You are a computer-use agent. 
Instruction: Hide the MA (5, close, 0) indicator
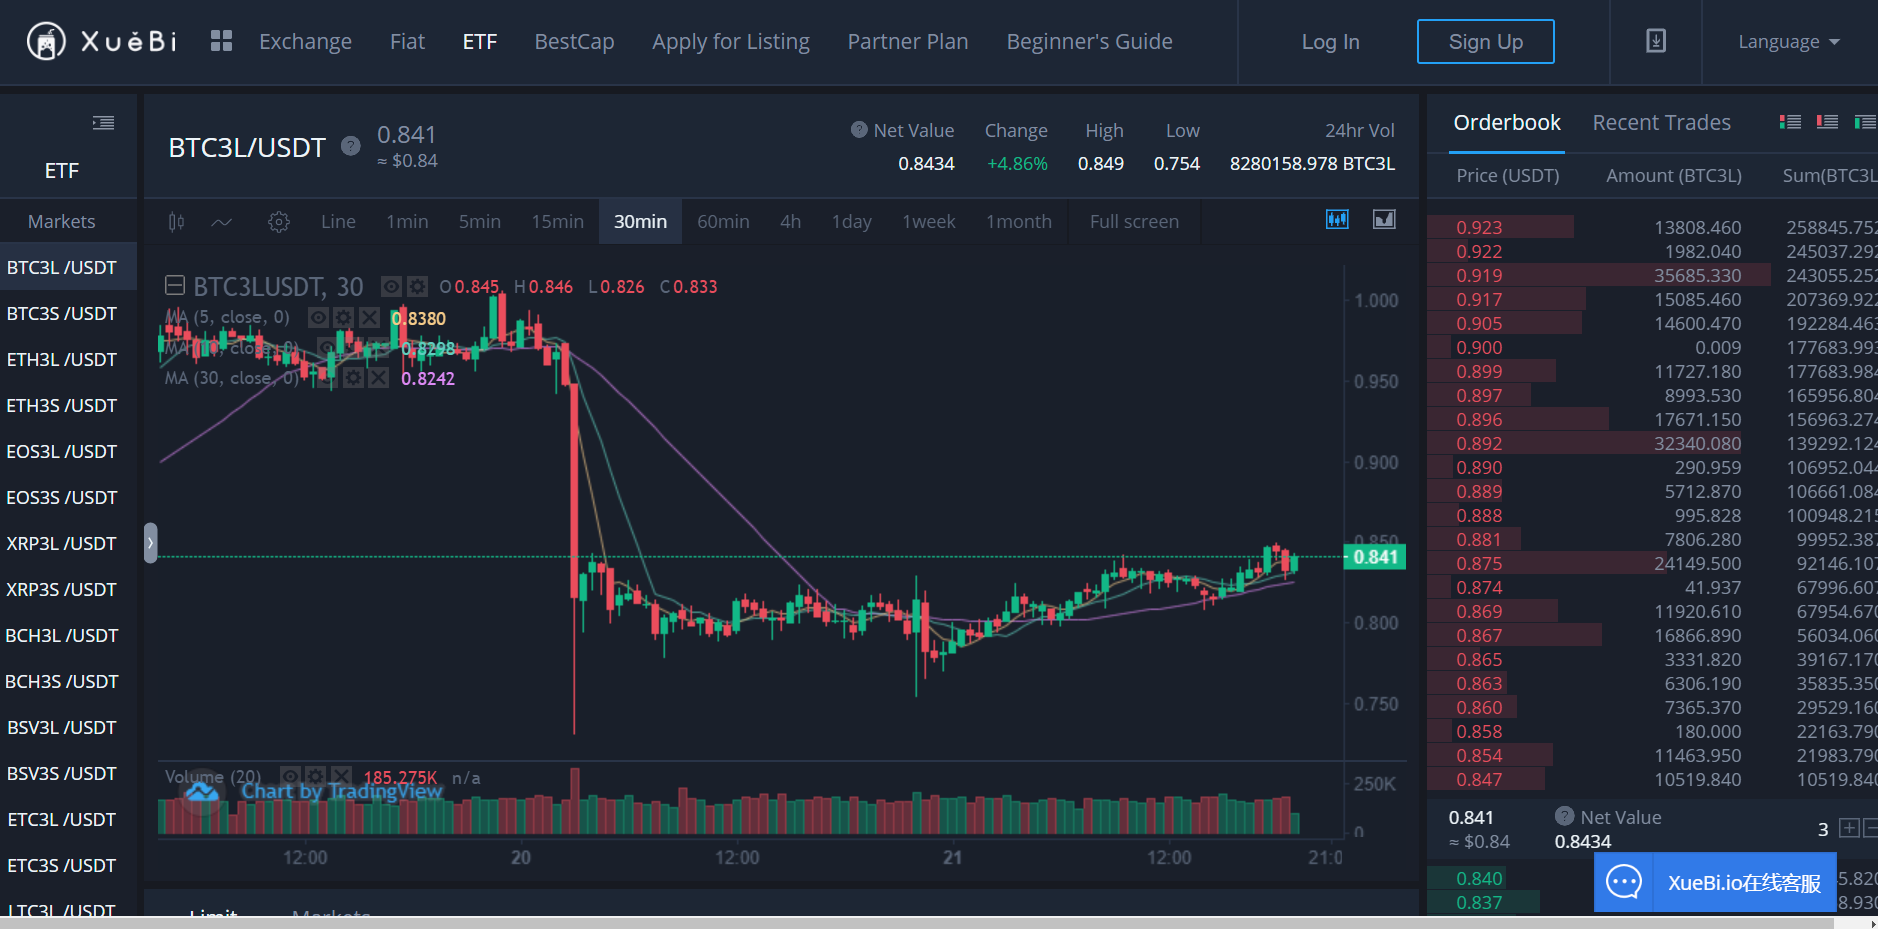[318, 318]
